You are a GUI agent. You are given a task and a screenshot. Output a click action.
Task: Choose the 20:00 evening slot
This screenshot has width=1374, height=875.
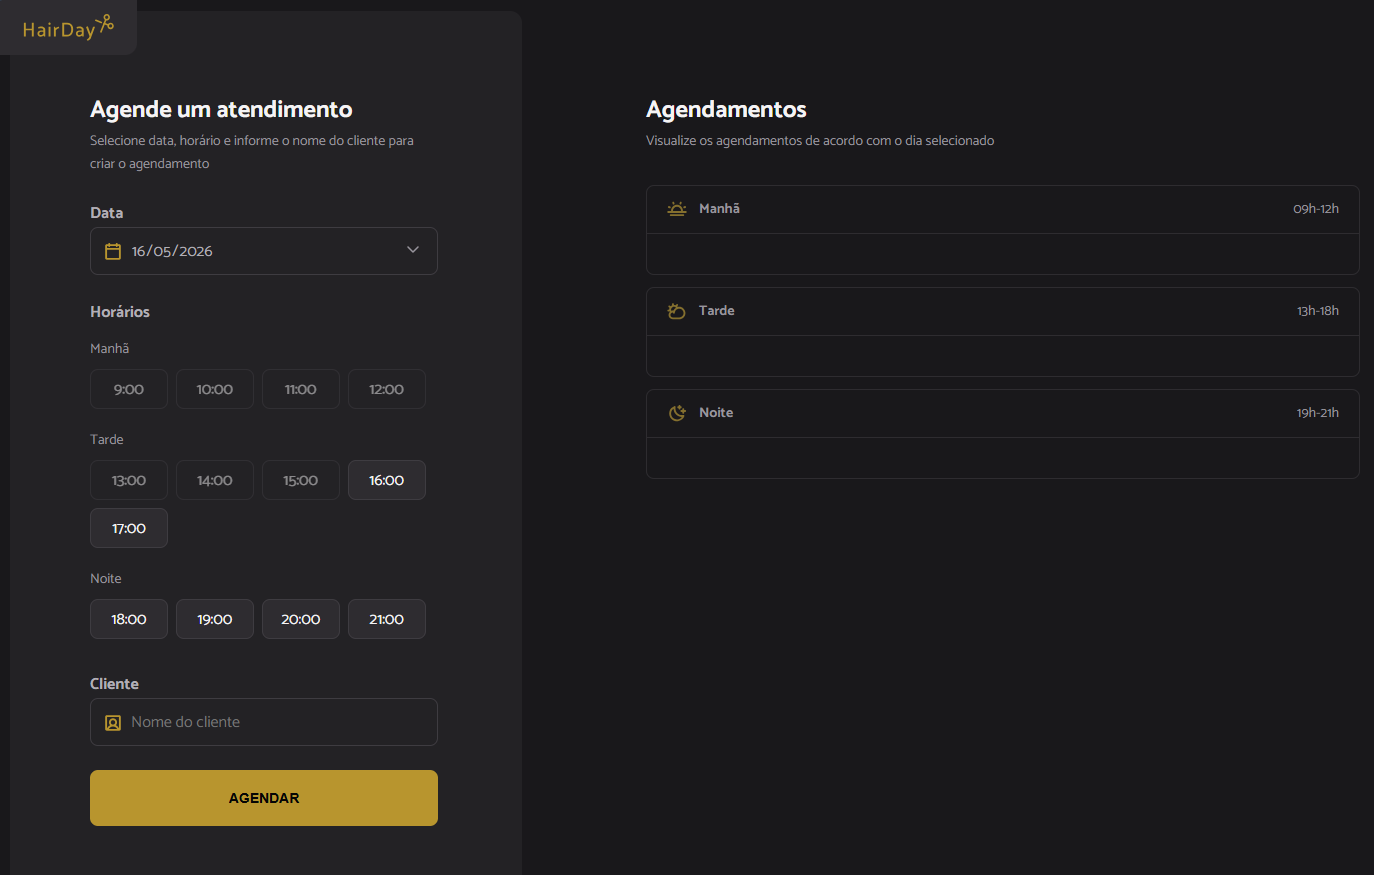pyautogui.click(x=301, y=619)
